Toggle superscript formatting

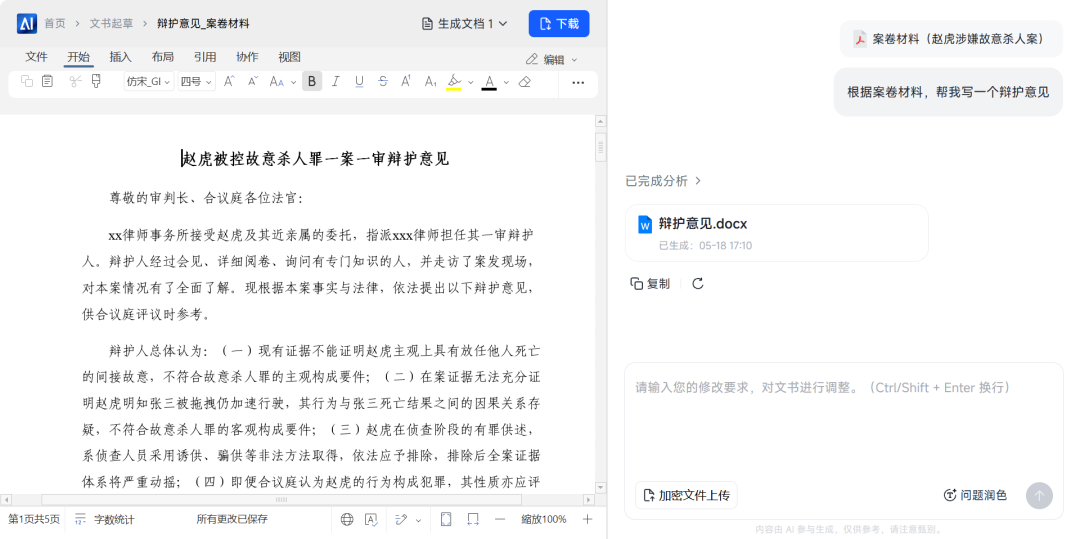[x=406, y=82]
